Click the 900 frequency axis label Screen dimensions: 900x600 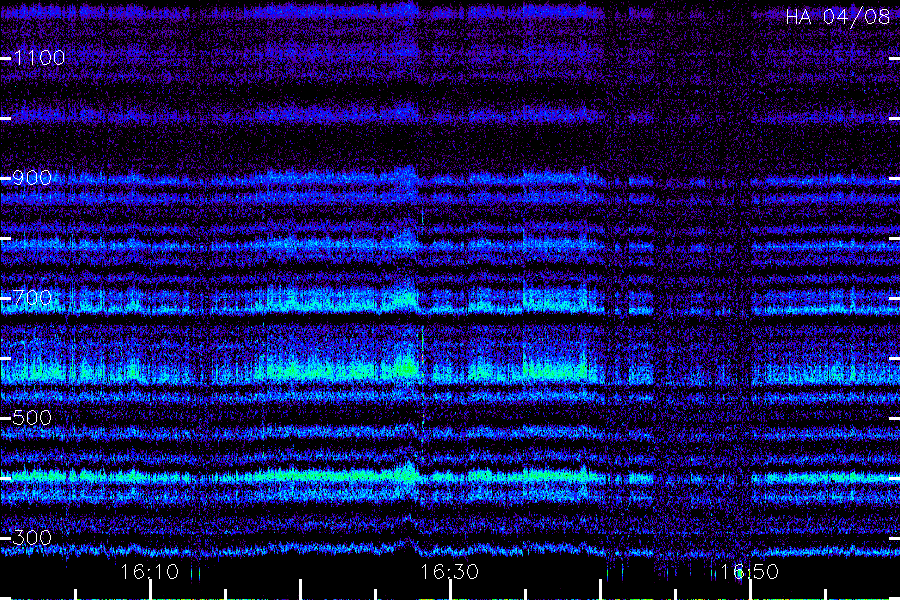(32, 177)
